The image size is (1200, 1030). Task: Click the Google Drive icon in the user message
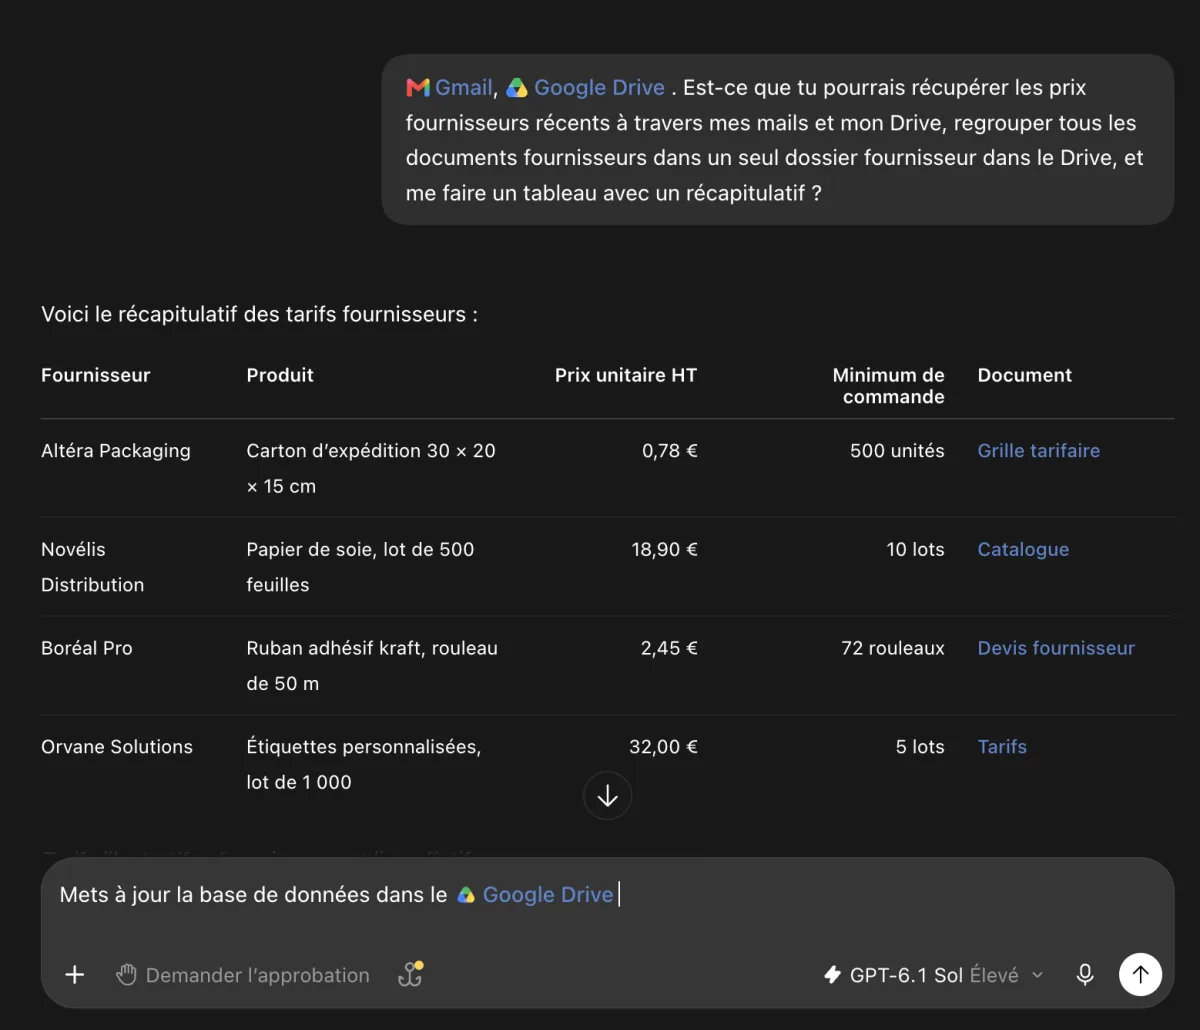point(516,88)
